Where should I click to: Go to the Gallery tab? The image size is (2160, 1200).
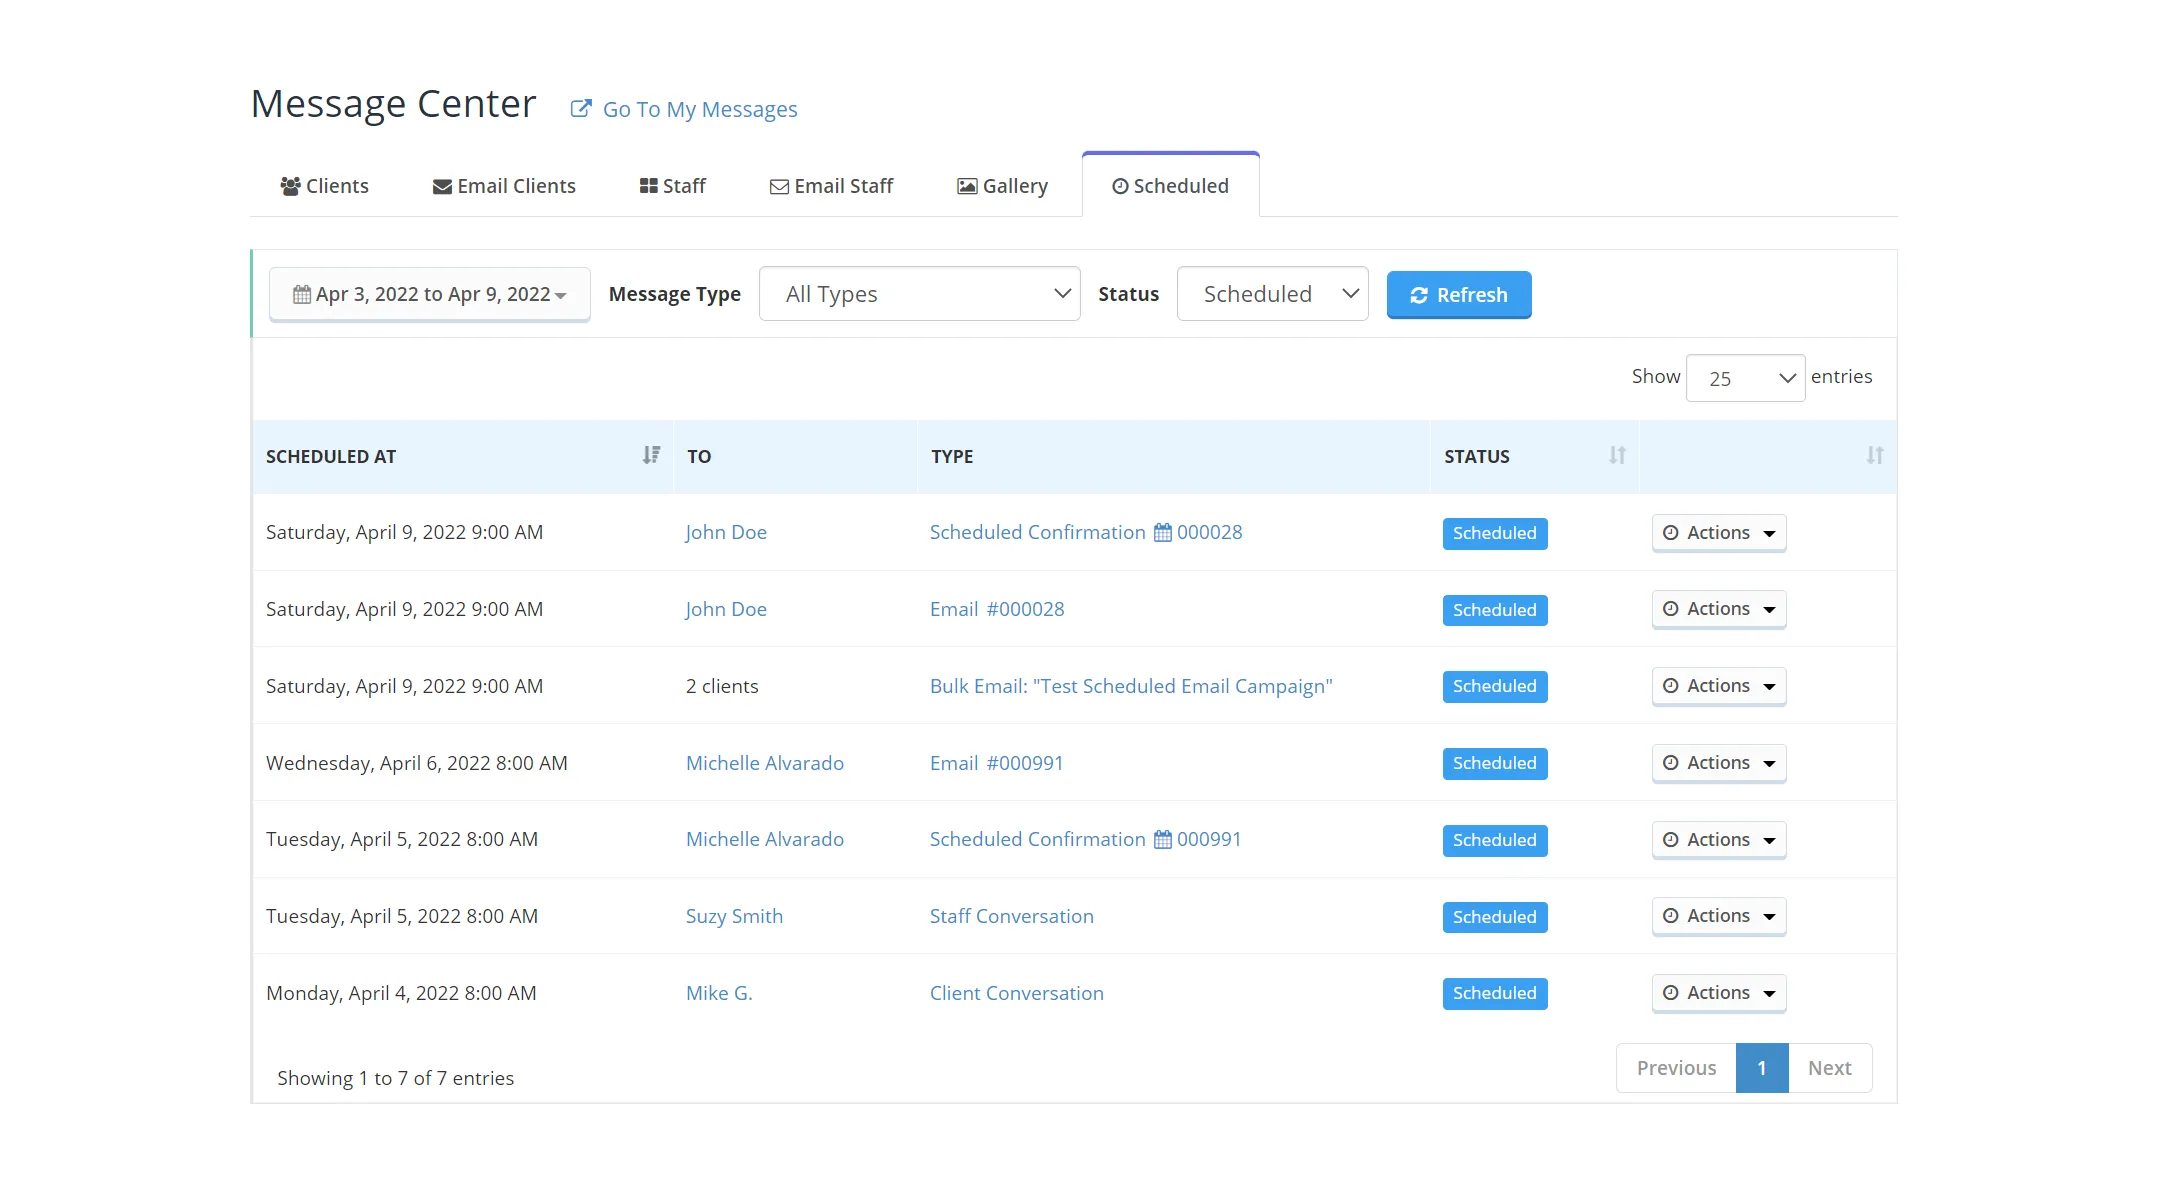1002,186
